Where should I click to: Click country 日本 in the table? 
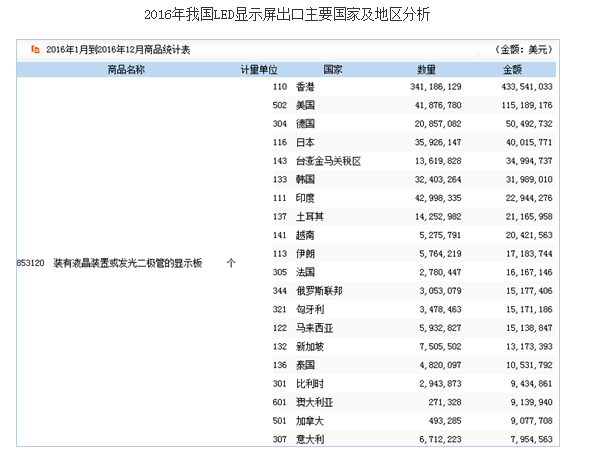click(305, 142)
